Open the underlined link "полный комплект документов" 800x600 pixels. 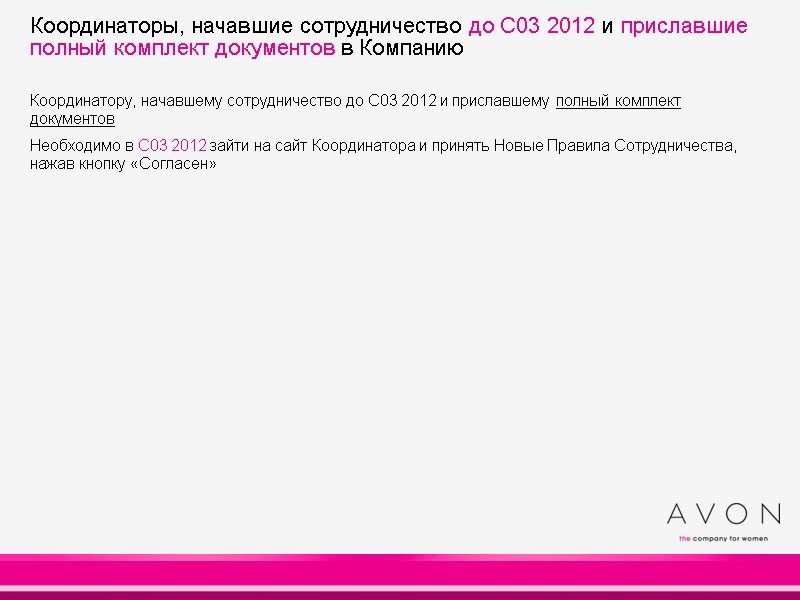(618, 100)
